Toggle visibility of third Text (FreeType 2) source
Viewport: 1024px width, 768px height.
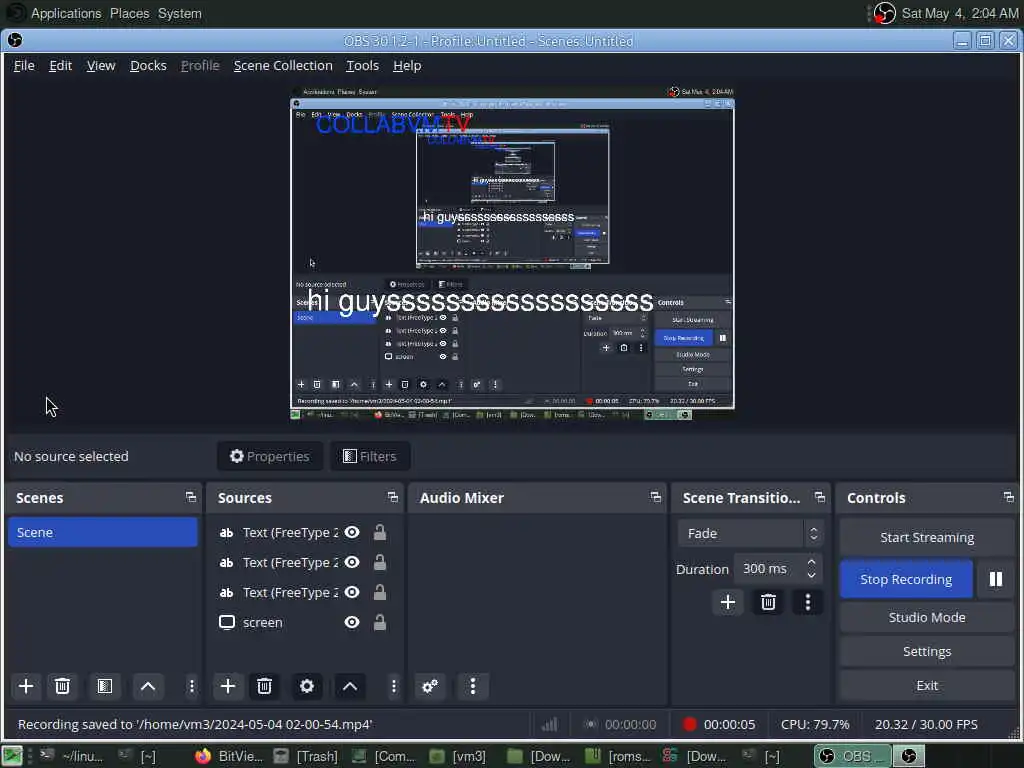click(352, 592)
